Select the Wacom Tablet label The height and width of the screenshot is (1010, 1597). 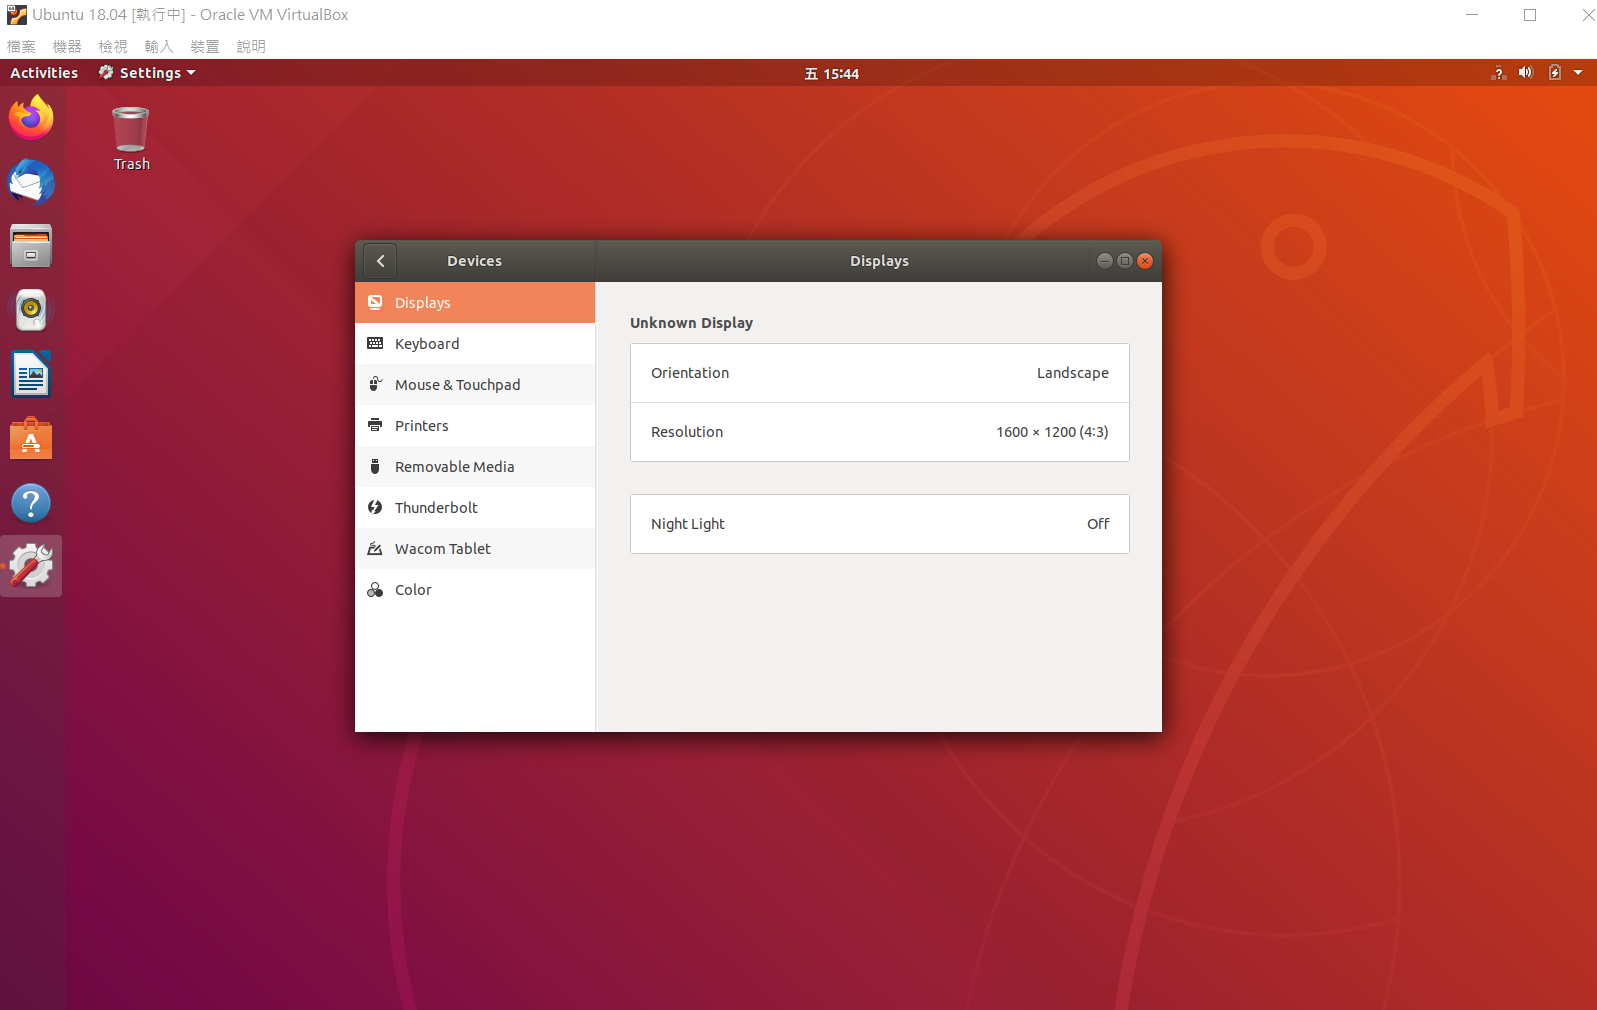(x=443, y=549)
